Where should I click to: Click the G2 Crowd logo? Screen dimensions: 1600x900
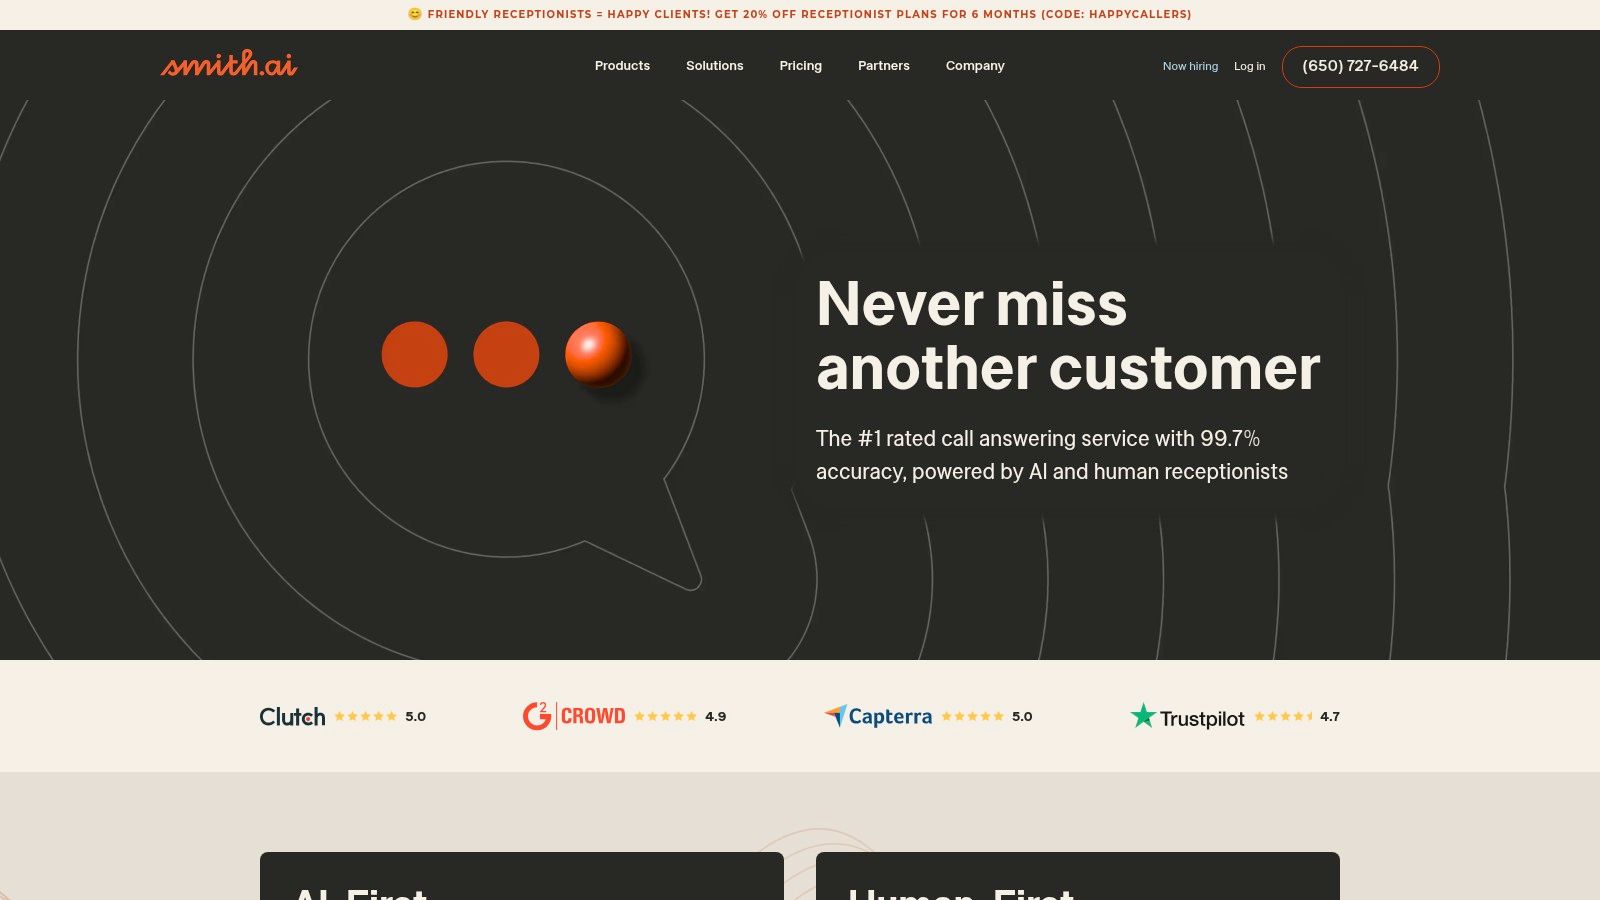pyautogui.click(x=574, y=716)
